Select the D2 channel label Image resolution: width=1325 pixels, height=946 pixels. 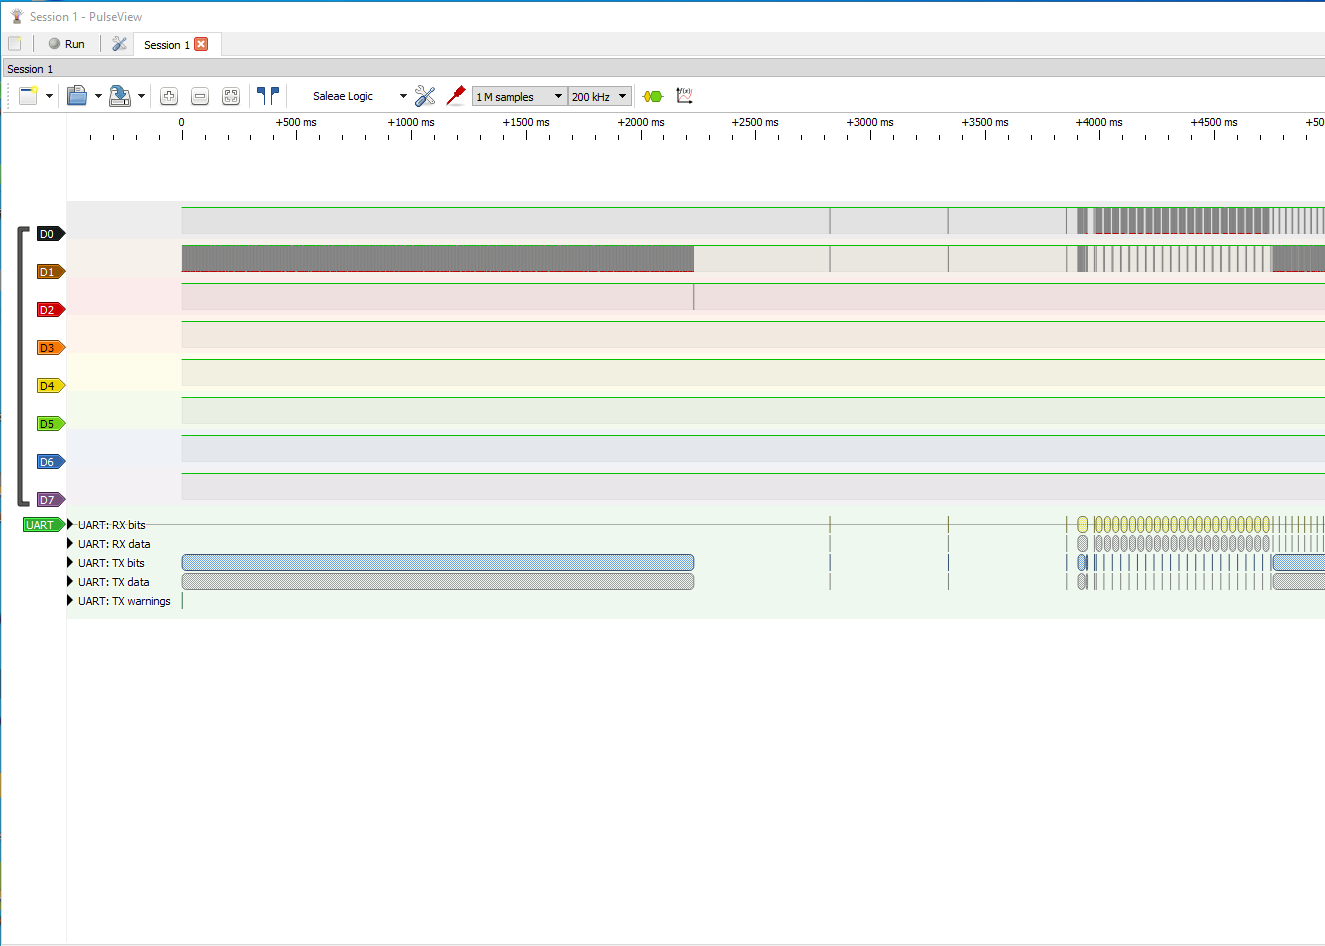point(50,310)
